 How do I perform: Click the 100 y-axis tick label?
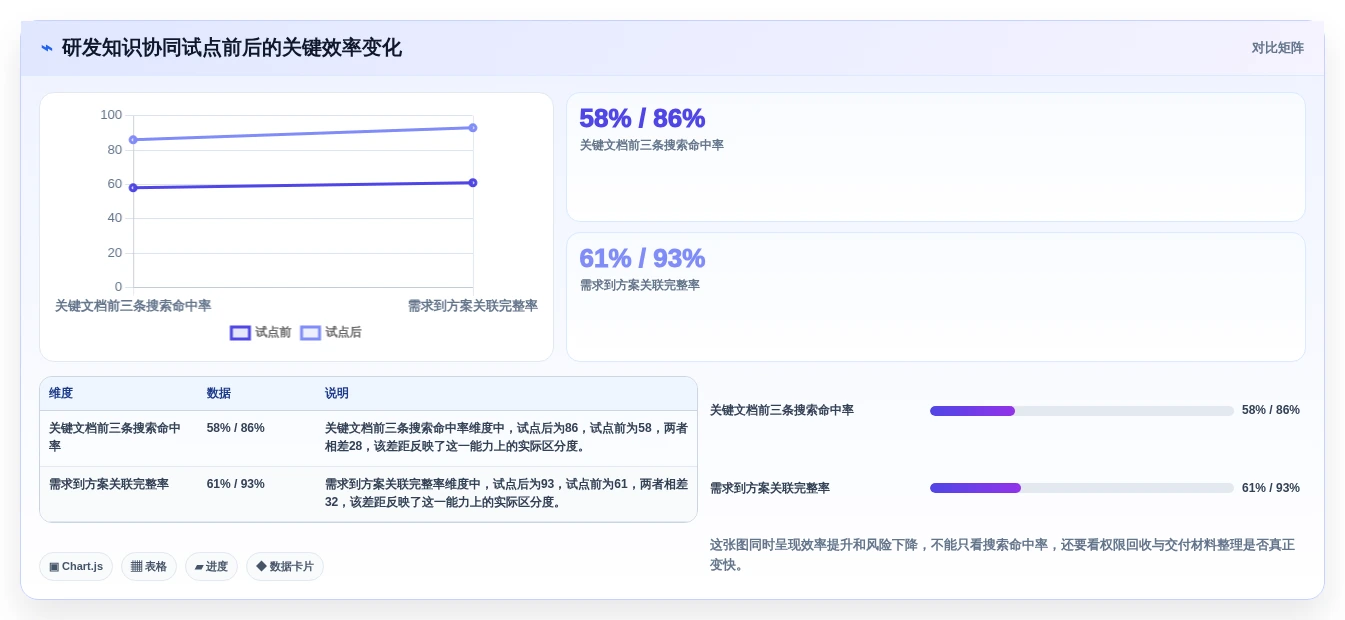(x=111, y=115)
